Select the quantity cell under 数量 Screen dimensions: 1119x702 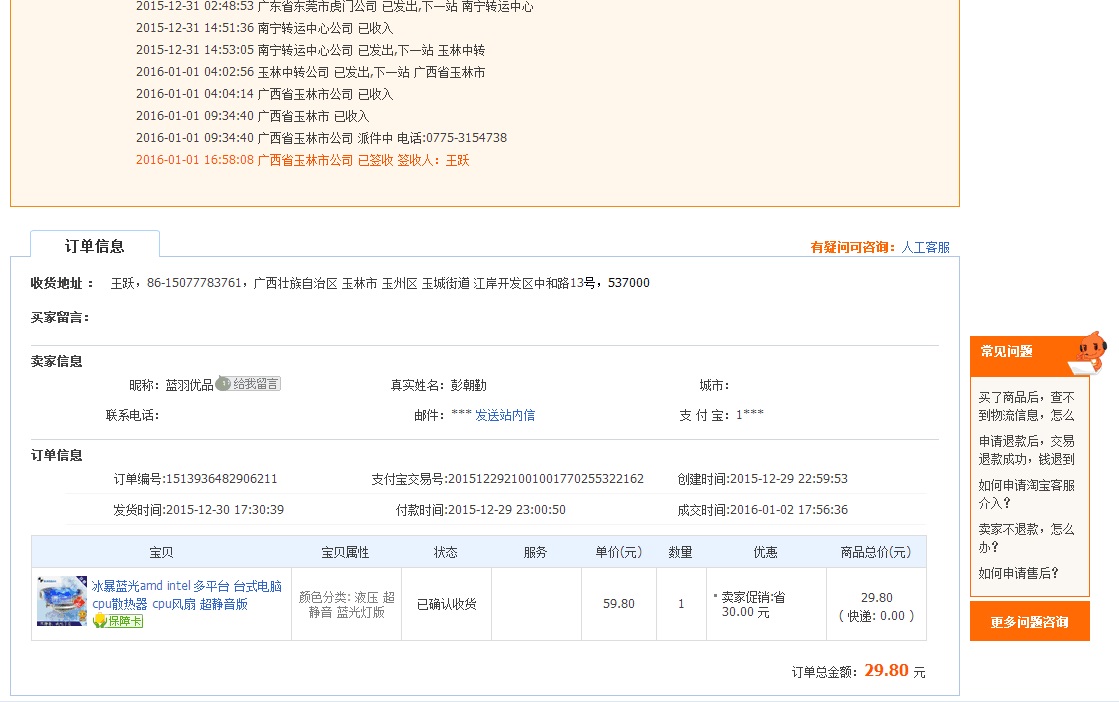point(682,604)
